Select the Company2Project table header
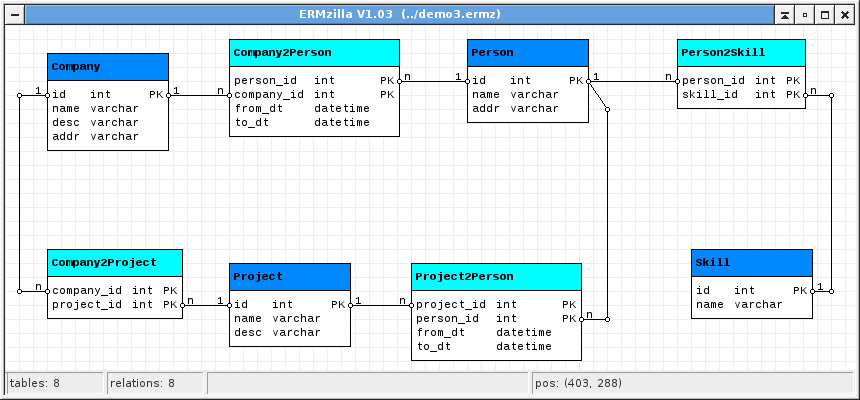Viewport: 860px width, 400px height. pos(115,263)
